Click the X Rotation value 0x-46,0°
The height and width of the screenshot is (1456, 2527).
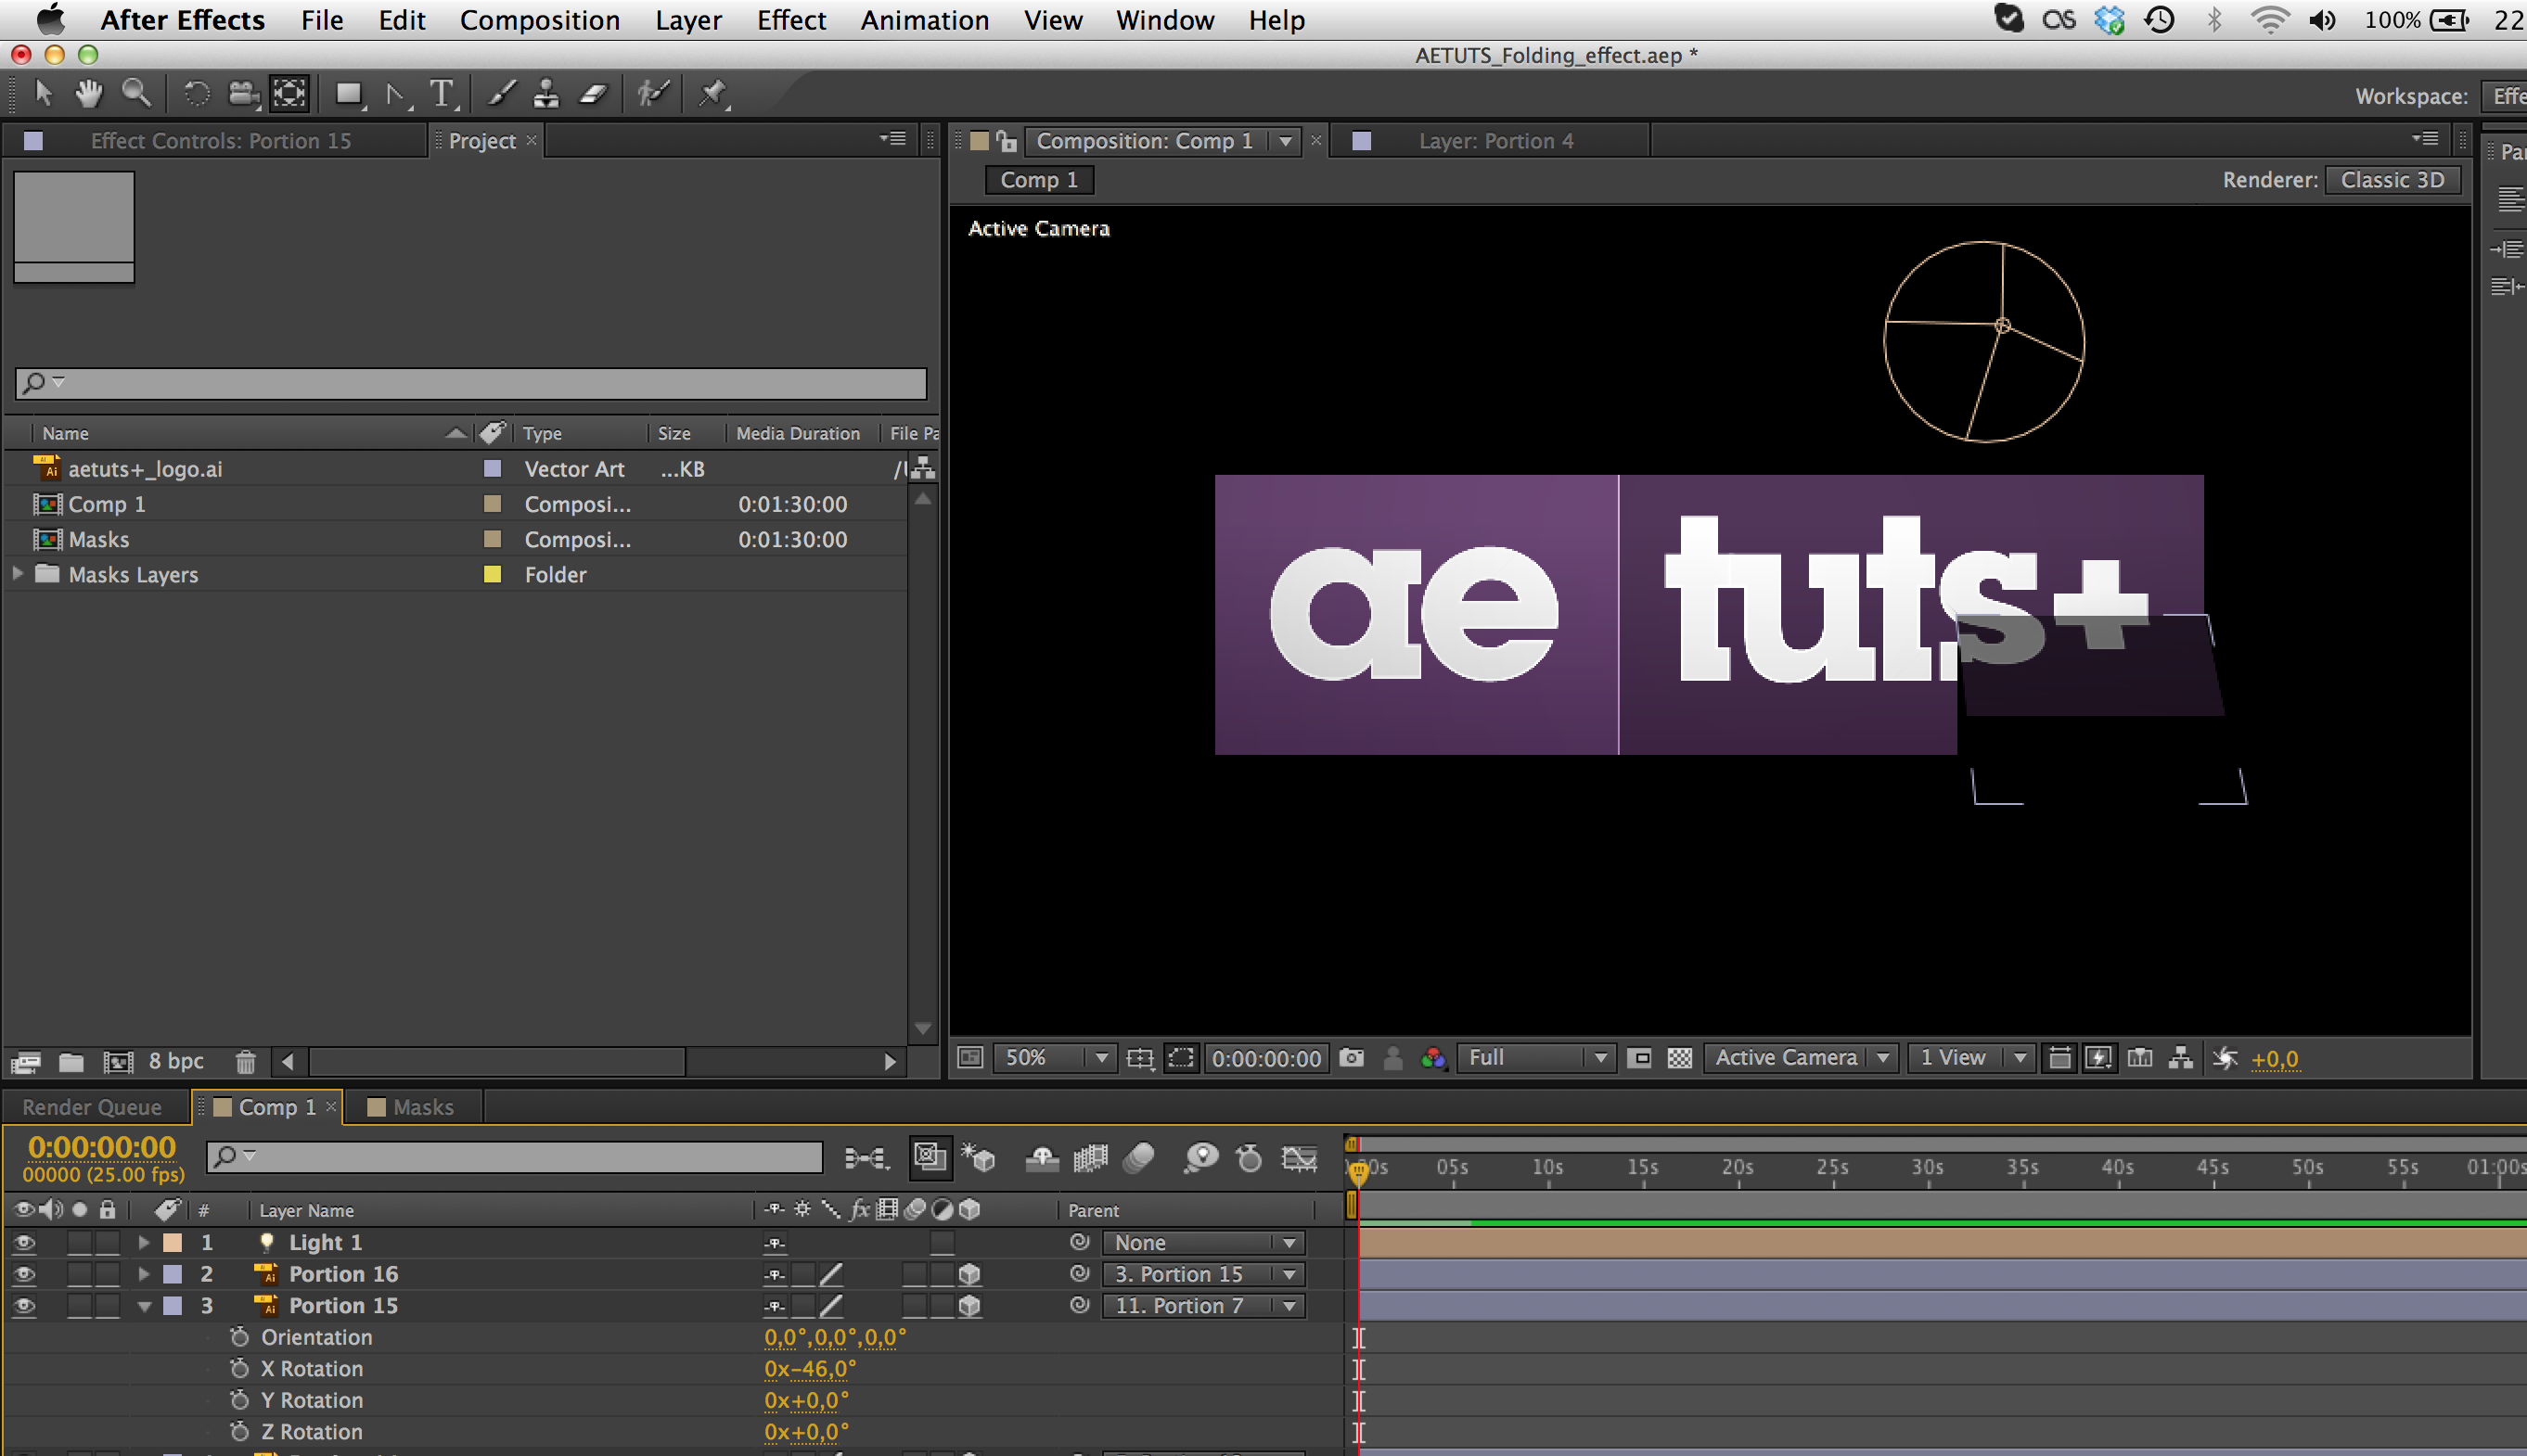click(x=810, y=1369)
